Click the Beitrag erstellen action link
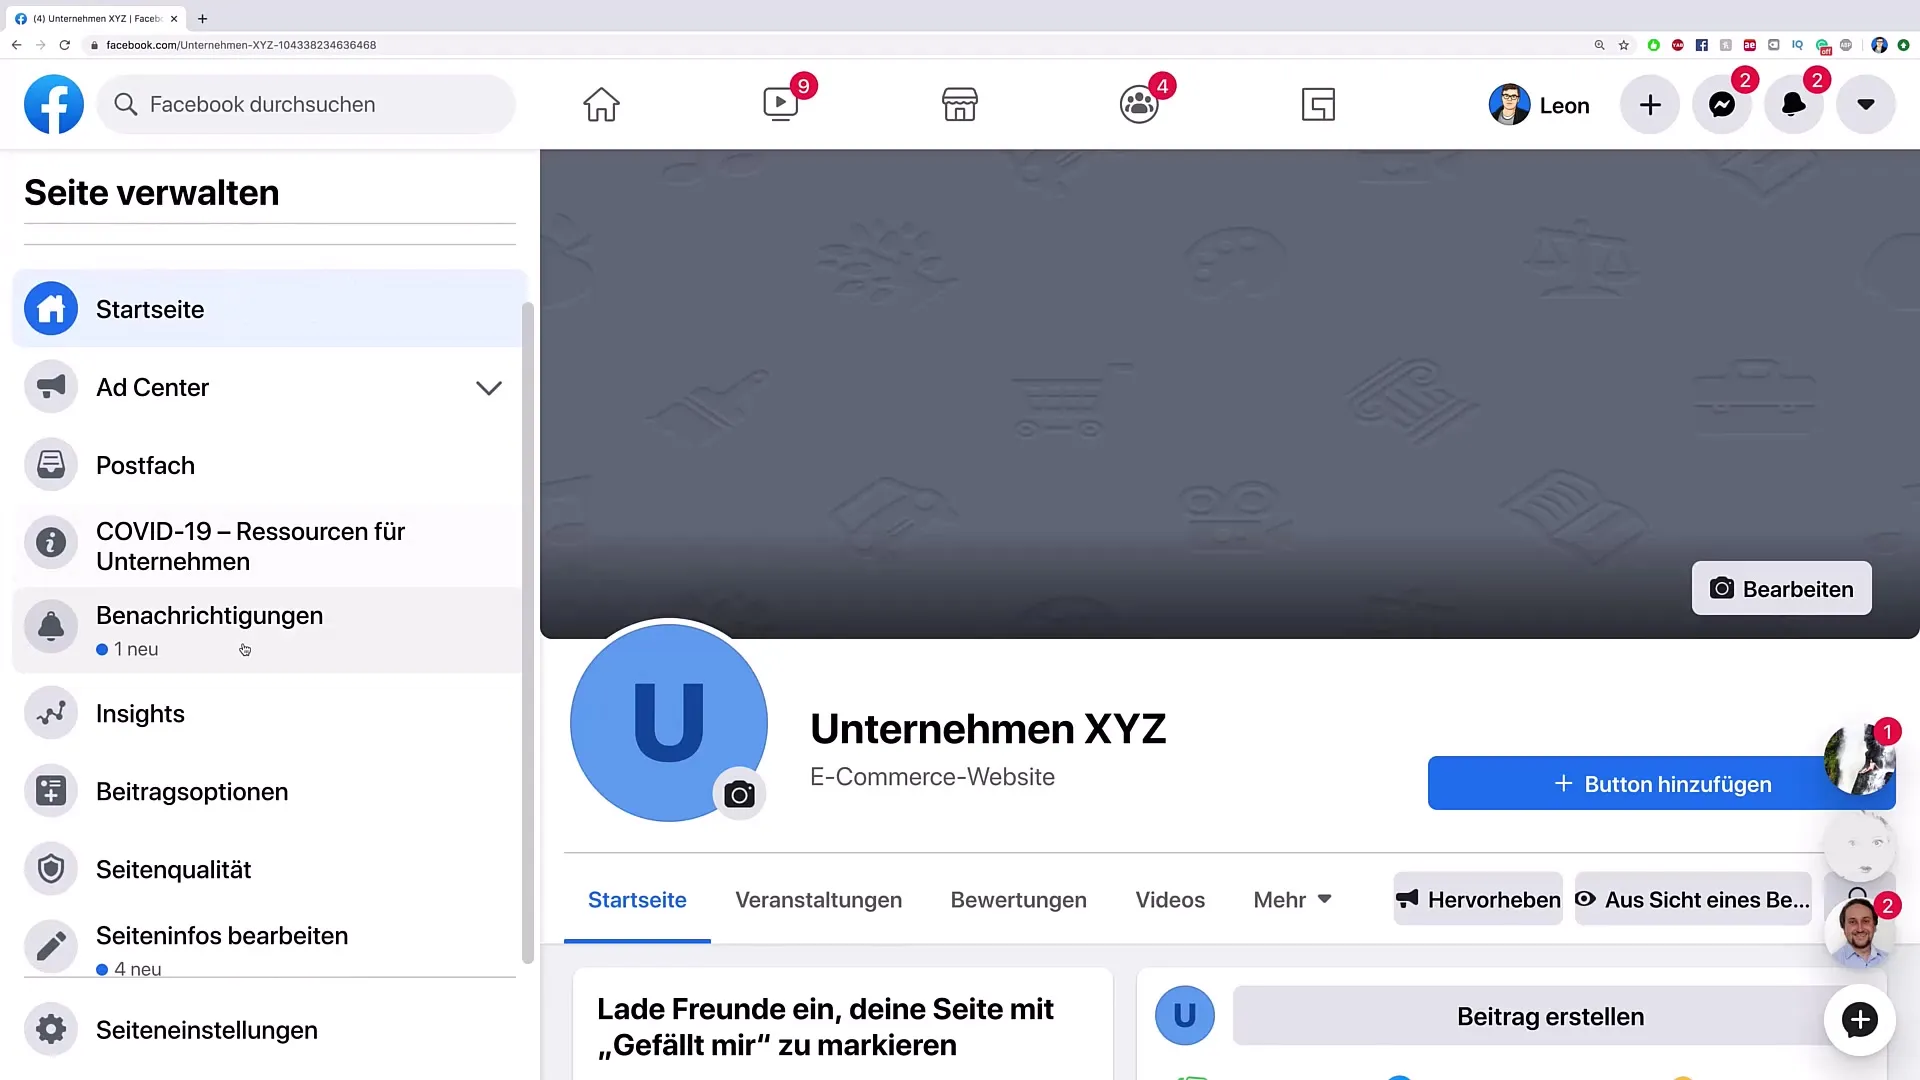The height and width of the screenshot is (1080, 1920). pos(1549,1015)
